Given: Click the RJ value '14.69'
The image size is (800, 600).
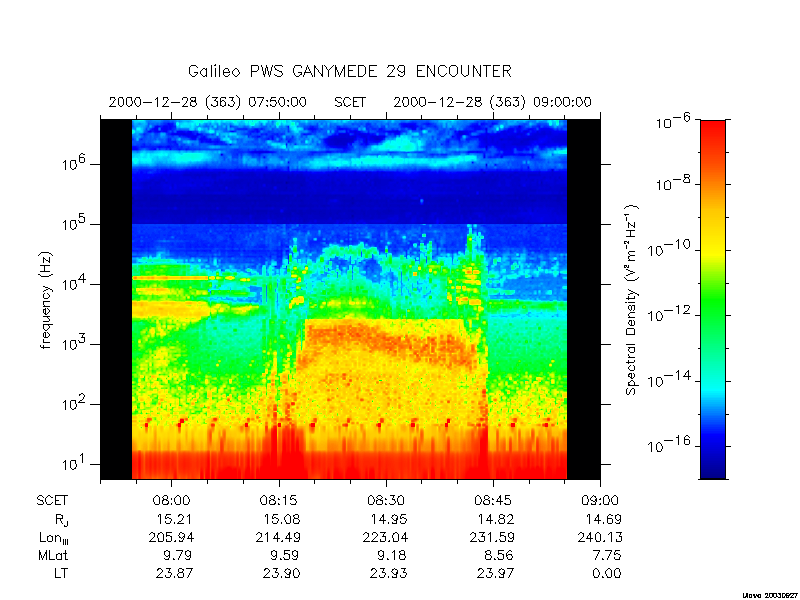Looking at the screenshot, I should click(604, 519).
